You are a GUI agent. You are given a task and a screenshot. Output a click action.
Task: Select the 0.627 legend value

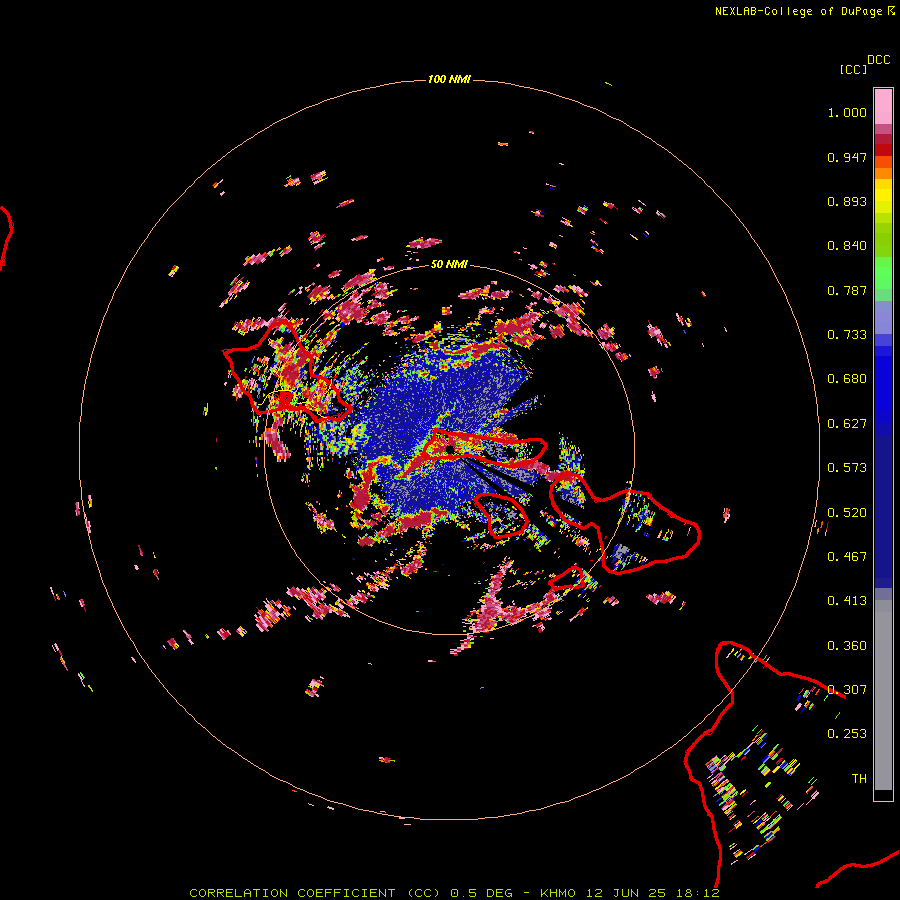847,424
